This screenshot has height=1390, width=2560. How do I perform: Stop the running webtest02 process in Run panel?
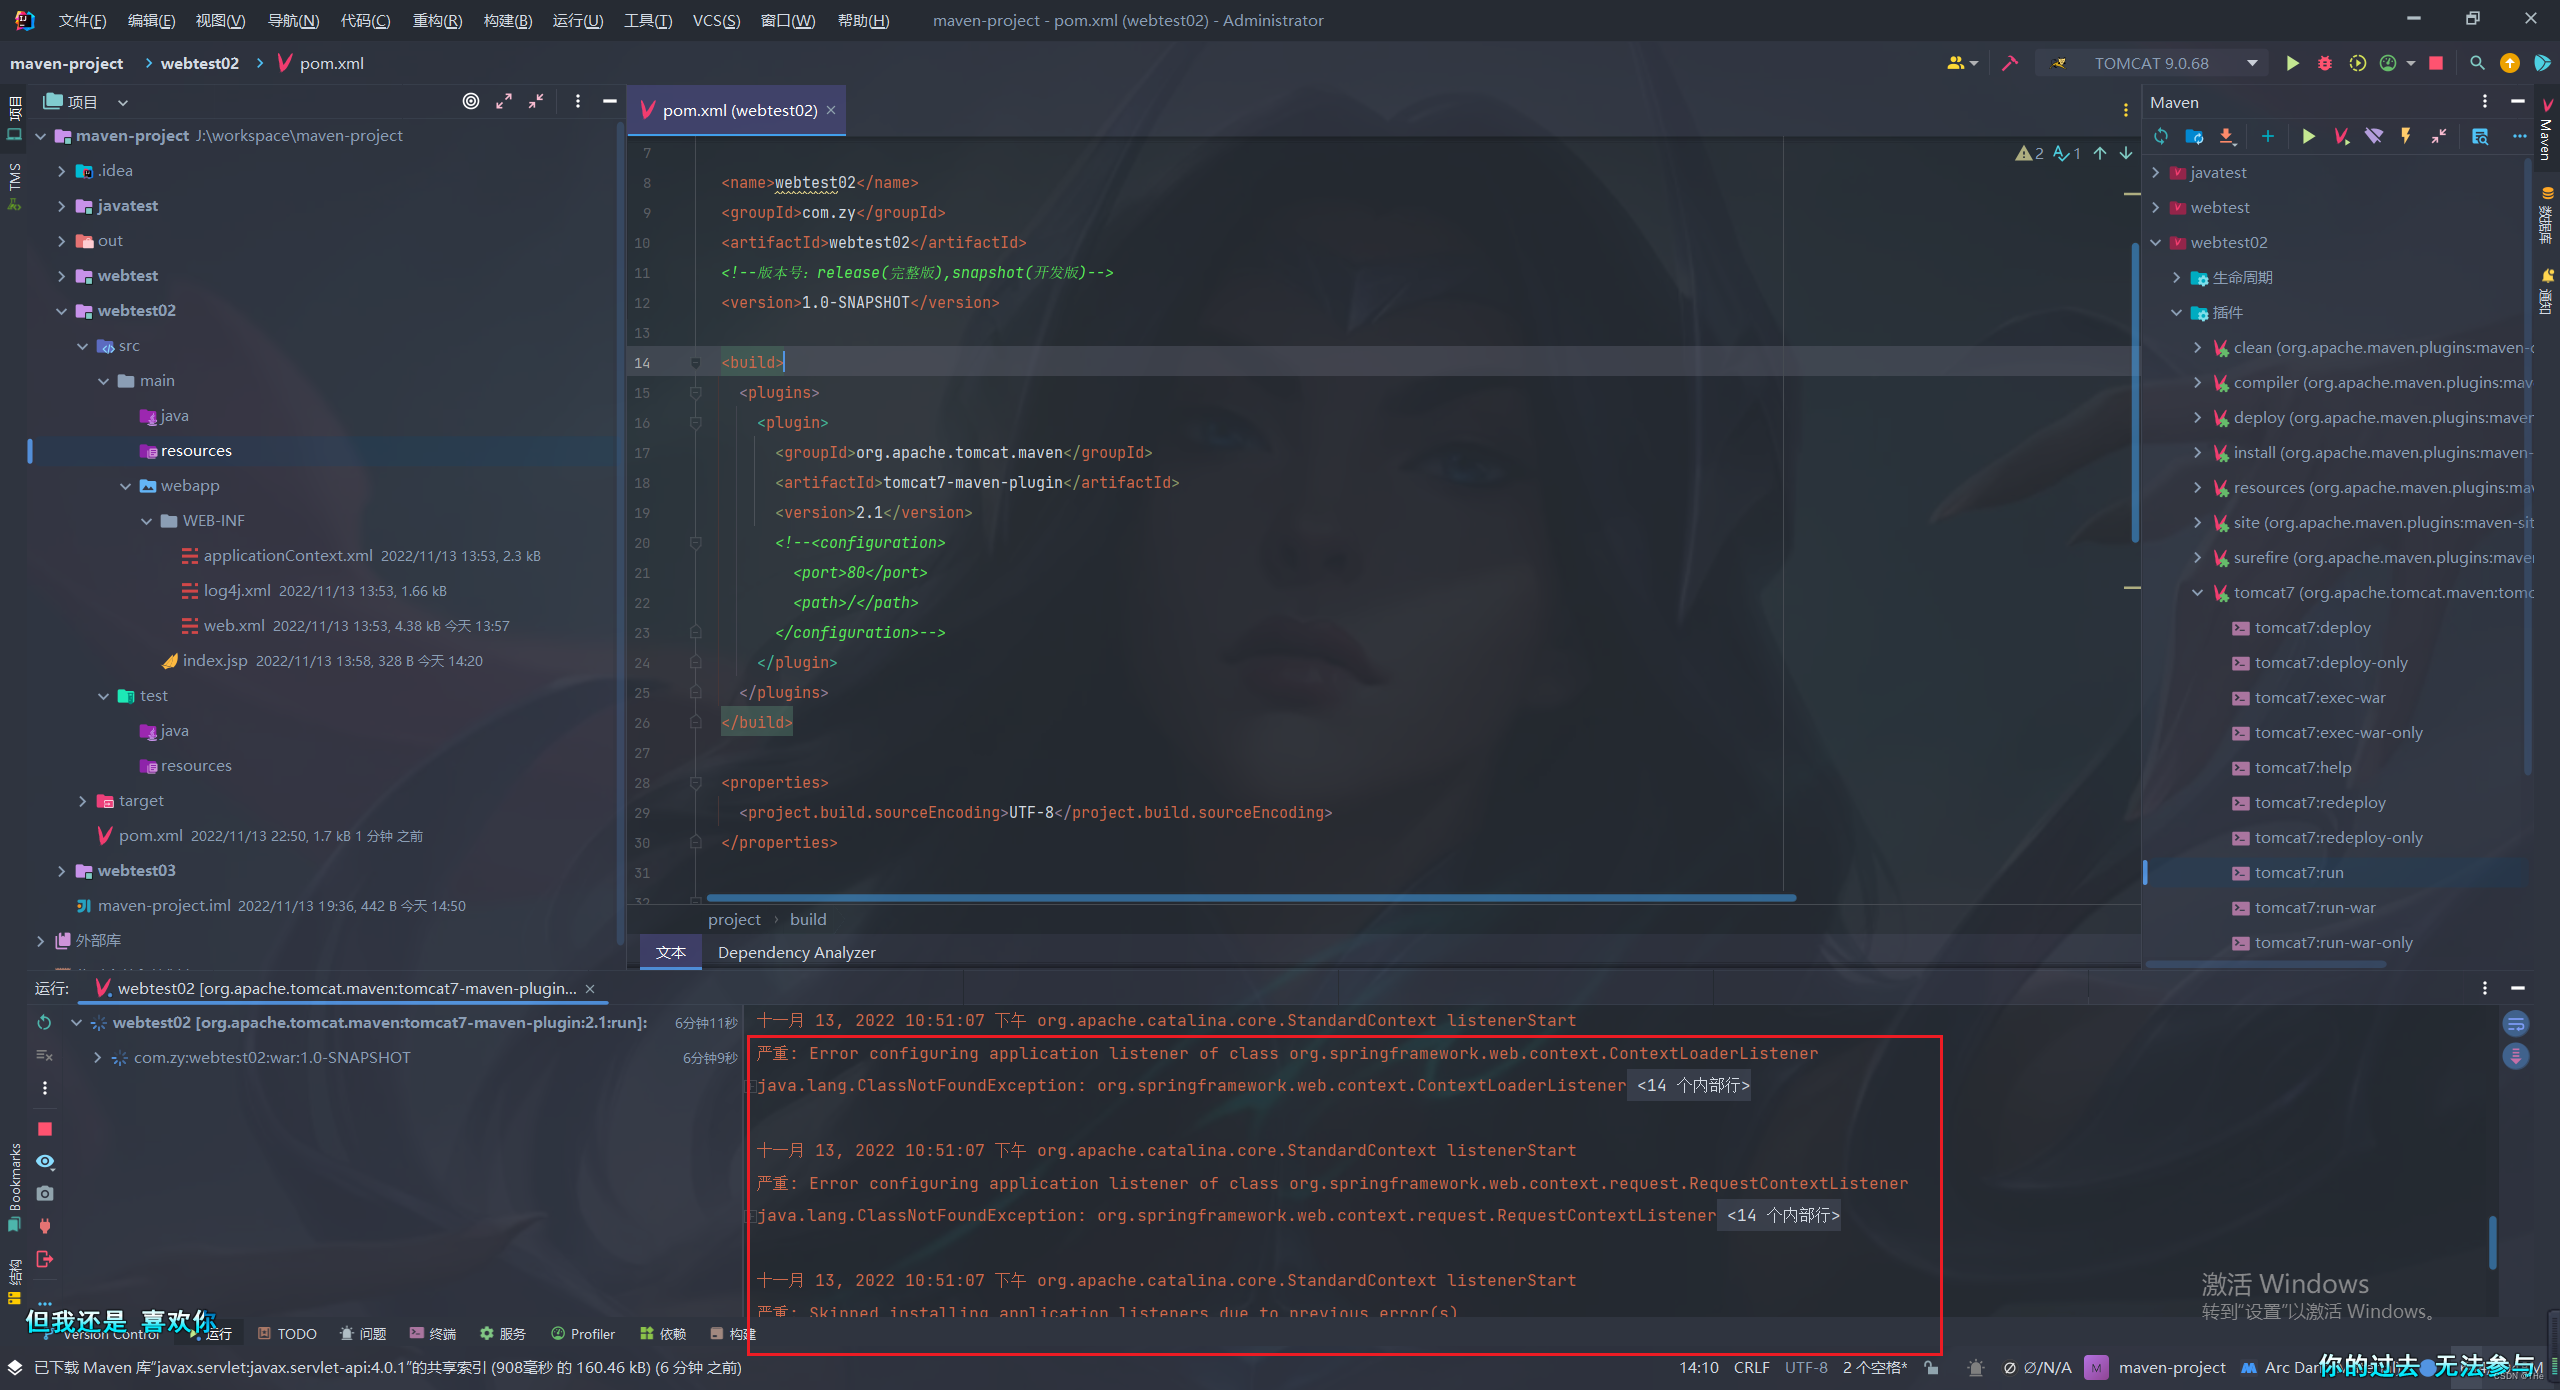[x=45, y=1129]
